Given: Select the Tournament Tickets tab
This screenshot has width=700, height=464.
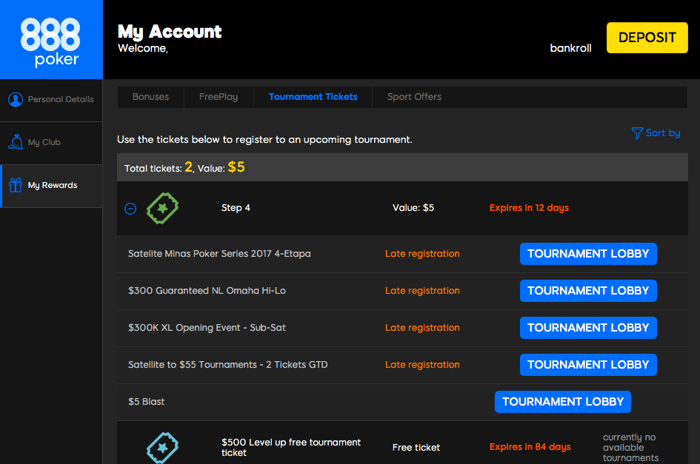Looking at the screenshot, I should click(x=313, y=97).
